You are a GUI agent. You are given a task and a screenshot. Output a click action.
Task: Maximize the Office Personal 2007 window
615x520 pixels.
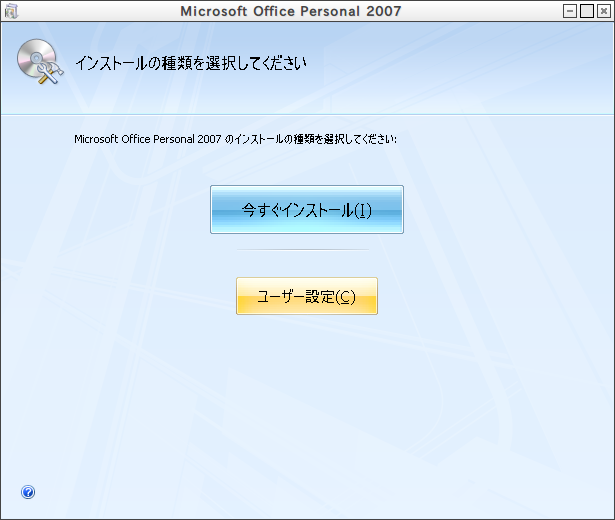587,11
